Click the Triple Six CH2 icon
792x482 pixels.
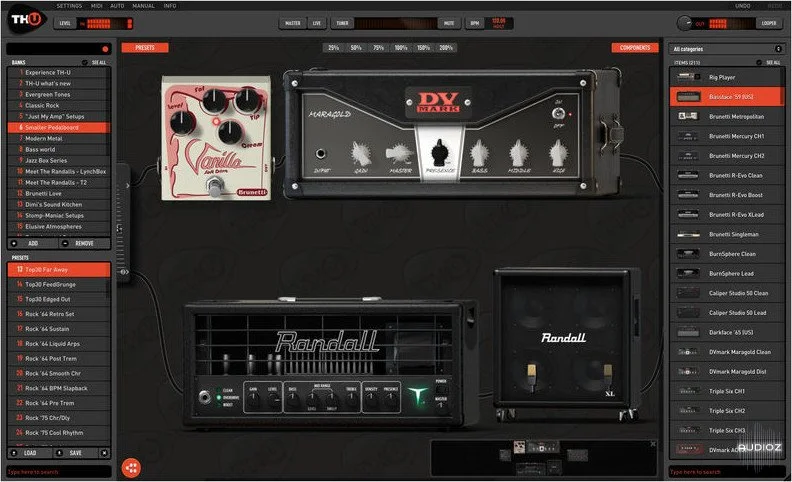pyautogui.click(x=688, y=411)
